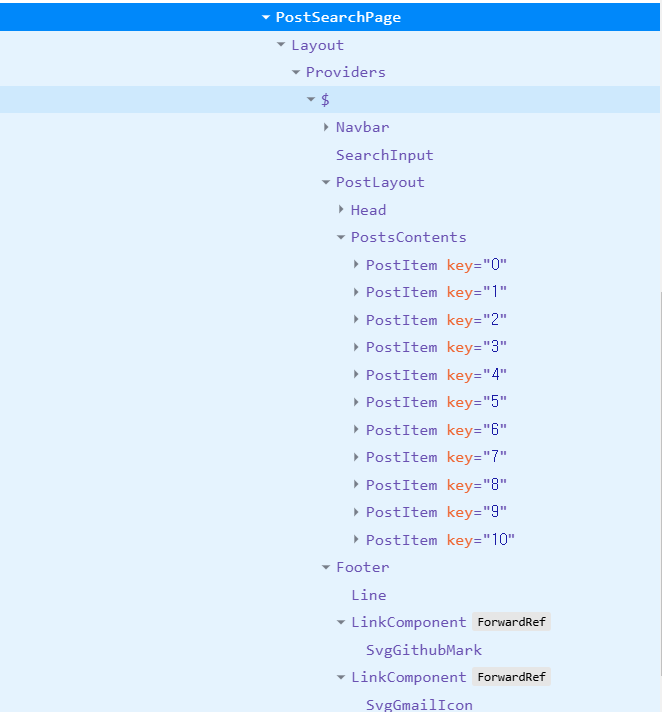Expand PostItem key="3" arrow
The image size is (662, 712).
point(356,347)
